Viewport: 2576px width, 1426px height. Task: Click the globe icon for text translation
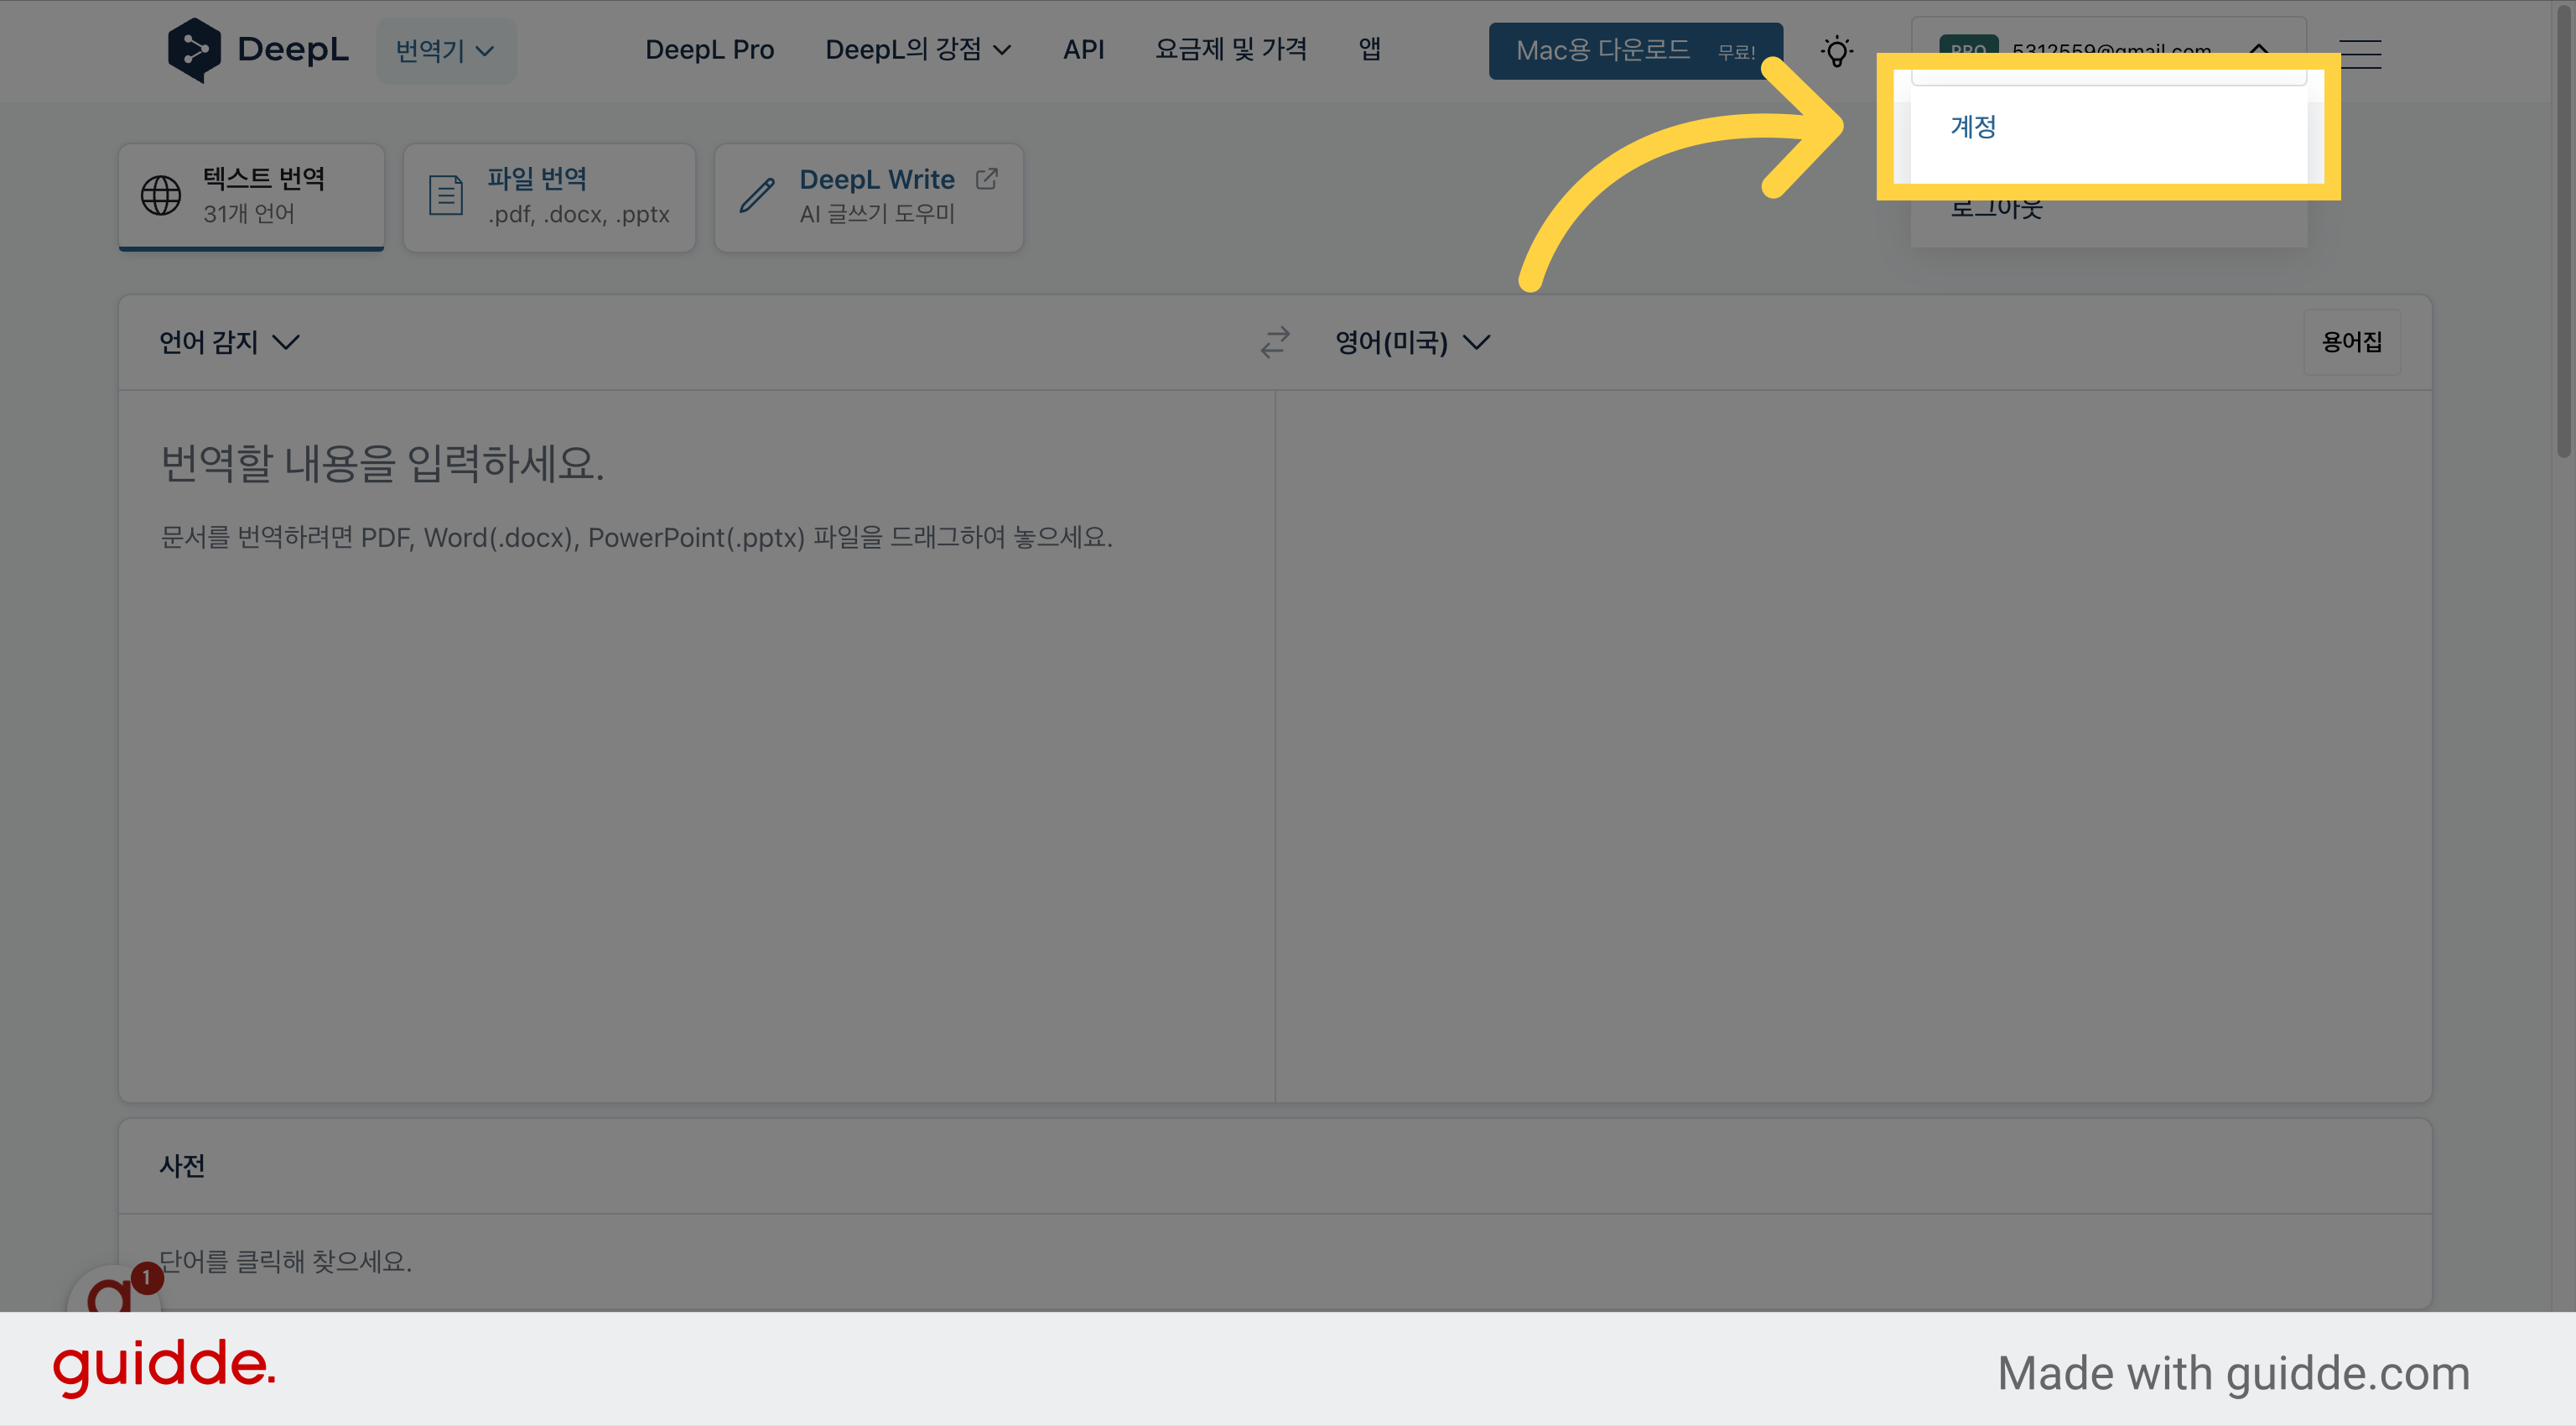161,196
